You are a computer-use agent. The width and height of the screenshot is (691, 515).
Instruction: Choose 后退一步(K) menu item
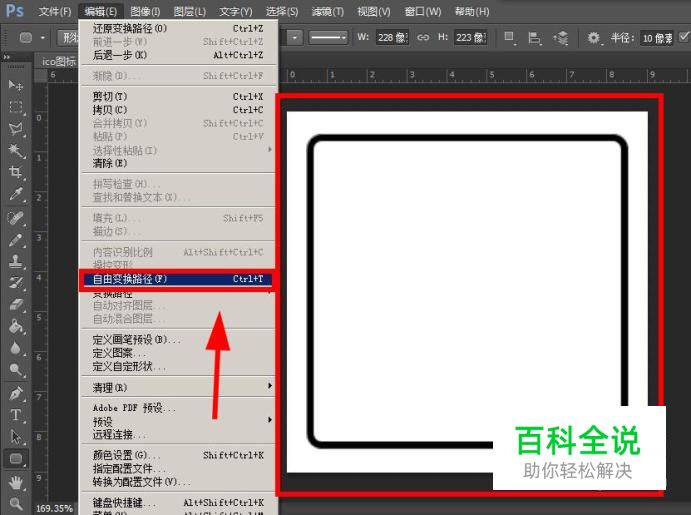[178, 55]
